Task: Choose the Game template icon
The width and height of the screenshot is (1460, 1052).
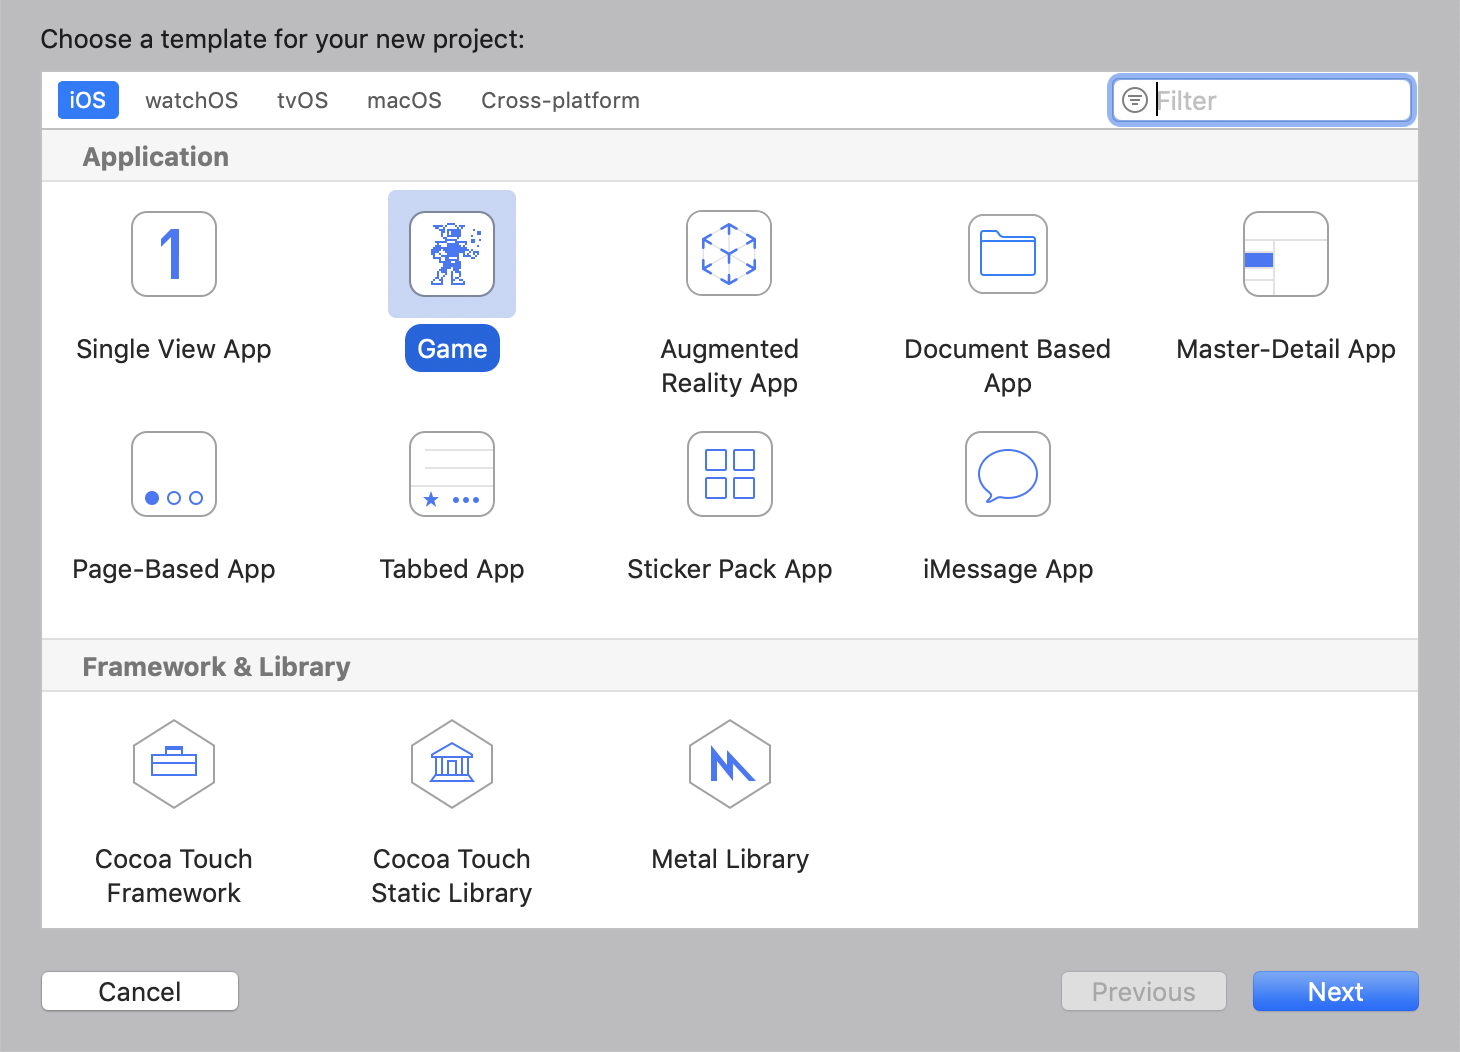Action: click(452, 254)
